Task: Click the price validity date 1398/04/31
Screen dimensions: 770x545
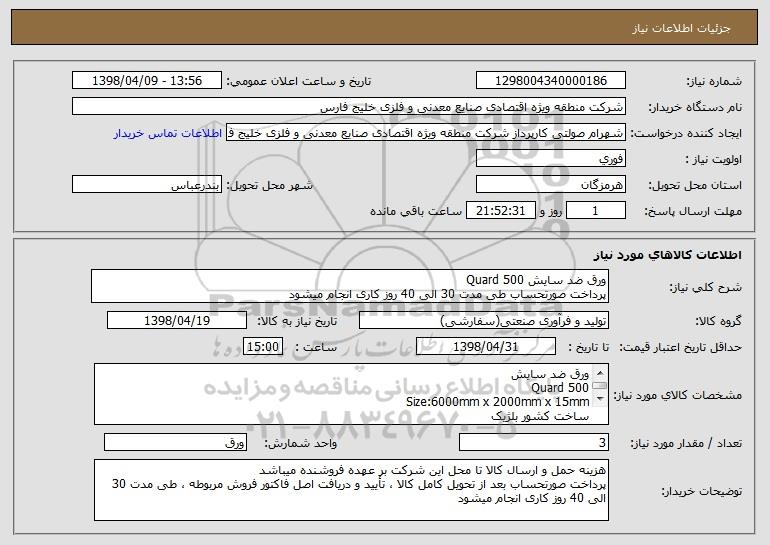Action: [486, 346]
